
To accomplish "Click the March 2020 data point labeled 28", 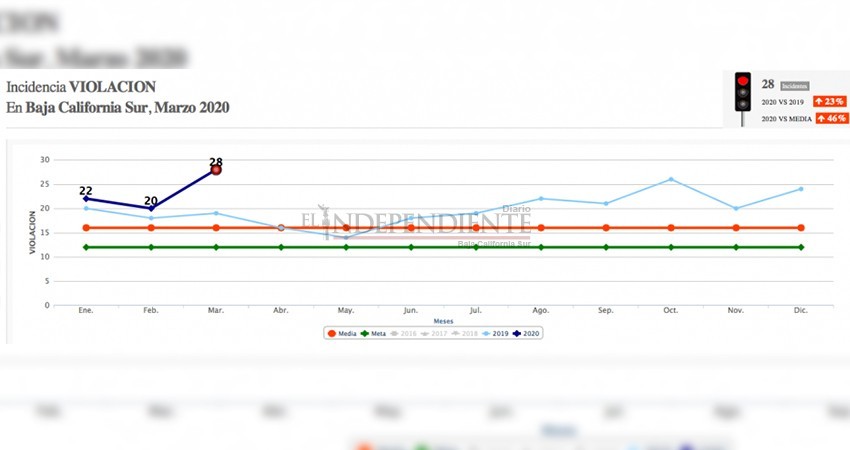I will click(216, 170).
